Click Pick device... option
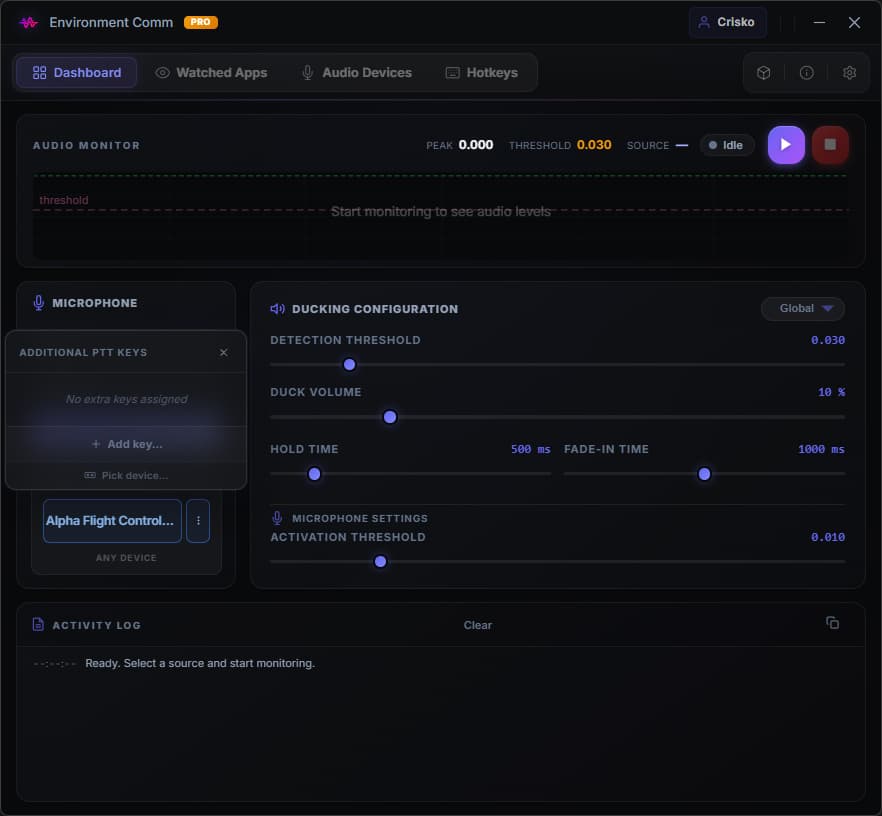Image resolution: width=882 pixels, height=816 pixels. (x=127, y=476)
